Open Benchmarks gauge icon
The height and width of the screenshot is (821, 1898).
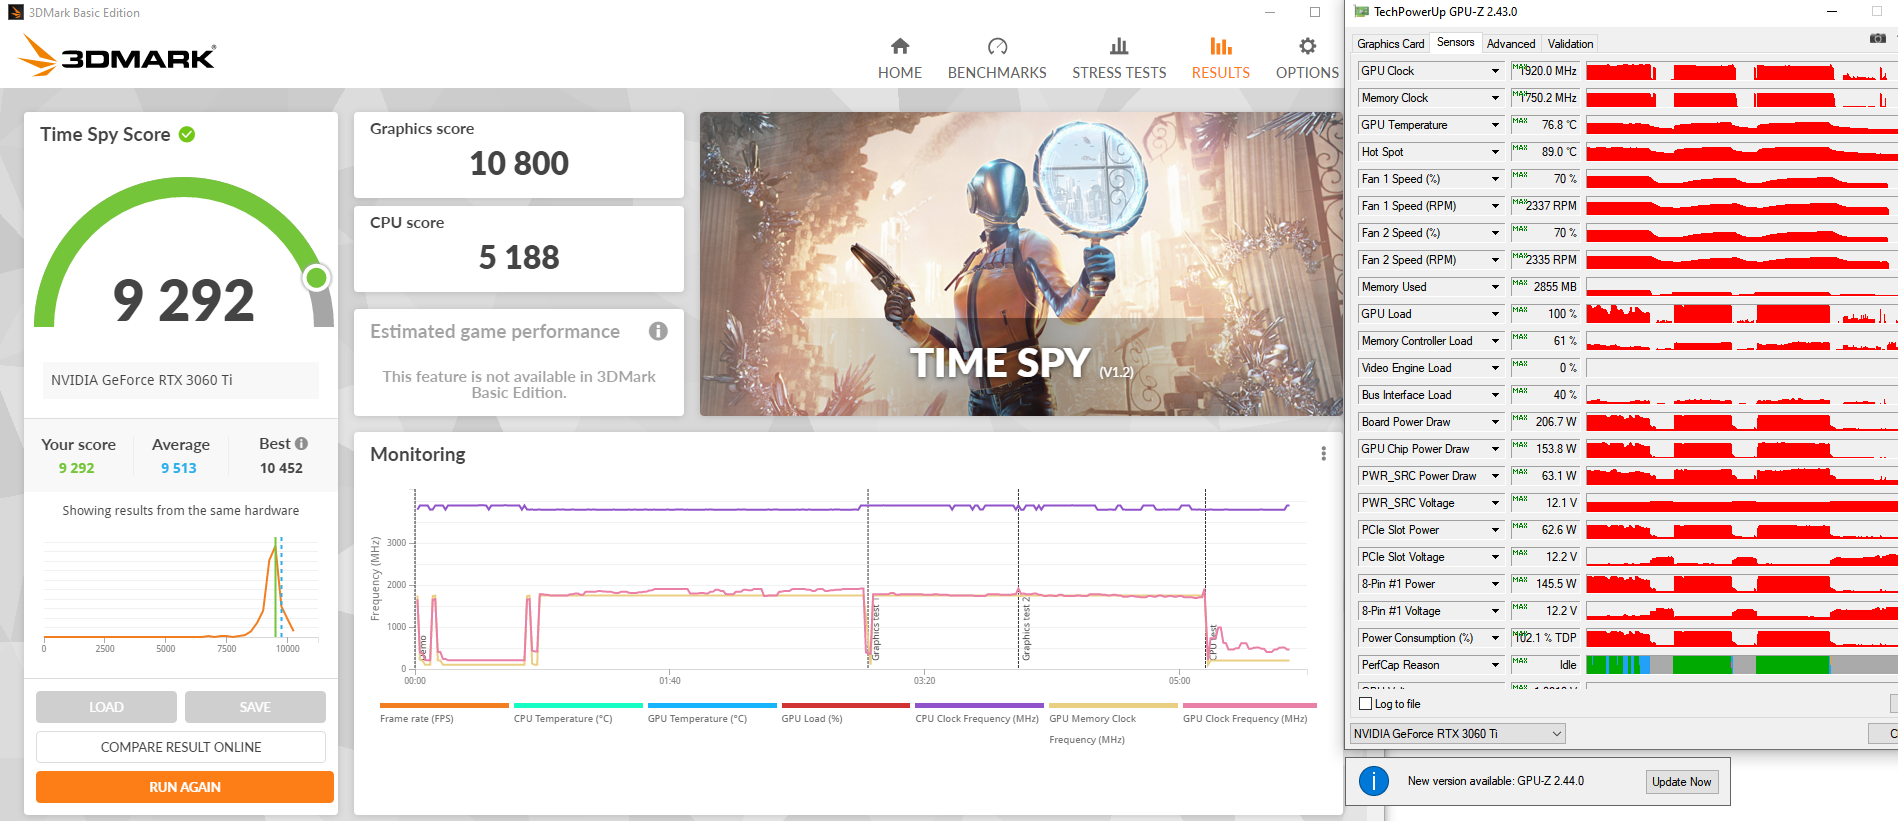tap(997, 46)
